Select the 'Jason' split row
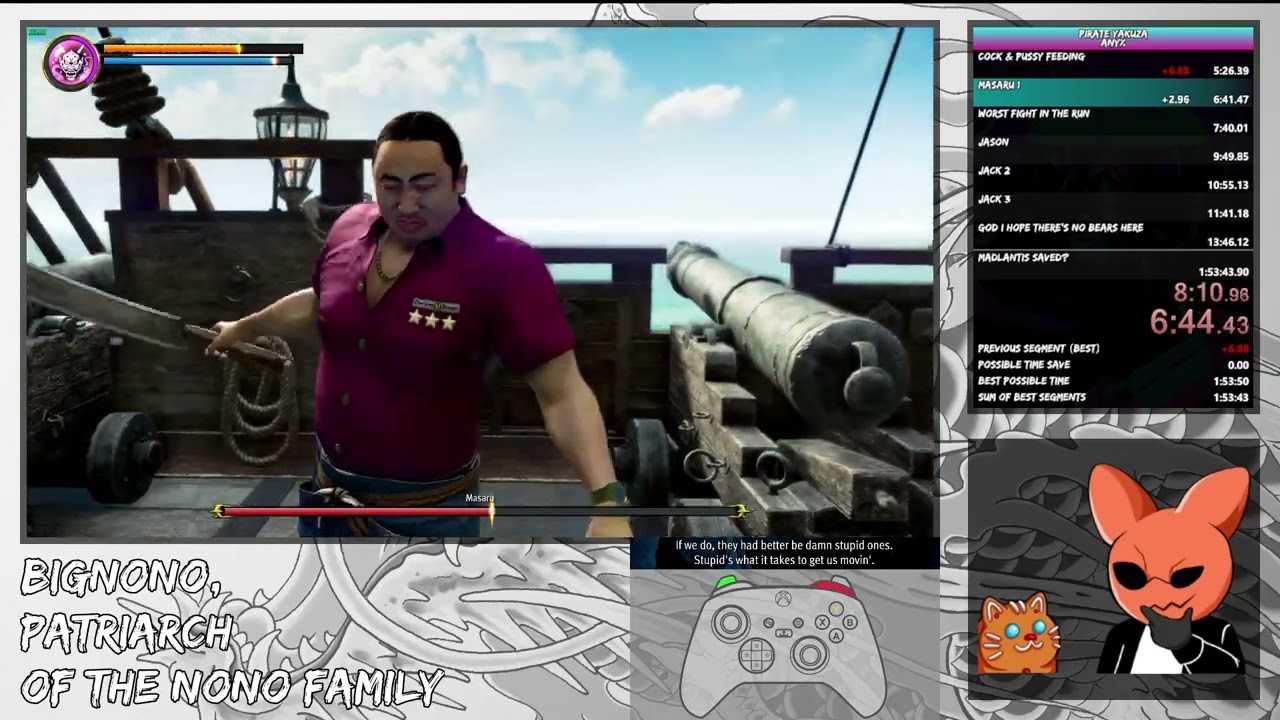Screen dimensions: 1280x720 1113,149
